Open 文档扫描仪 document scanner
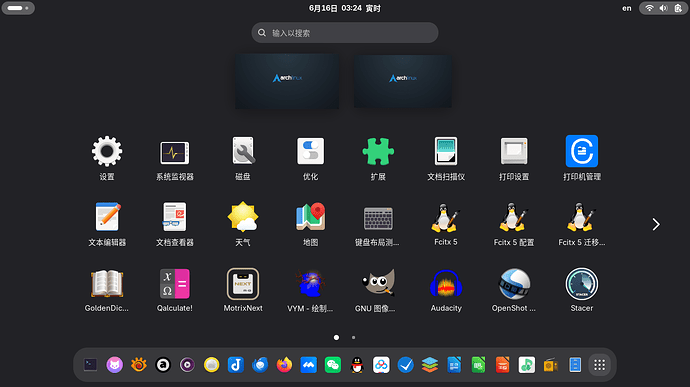The image size is (690, 387). (x=446, y=151)
